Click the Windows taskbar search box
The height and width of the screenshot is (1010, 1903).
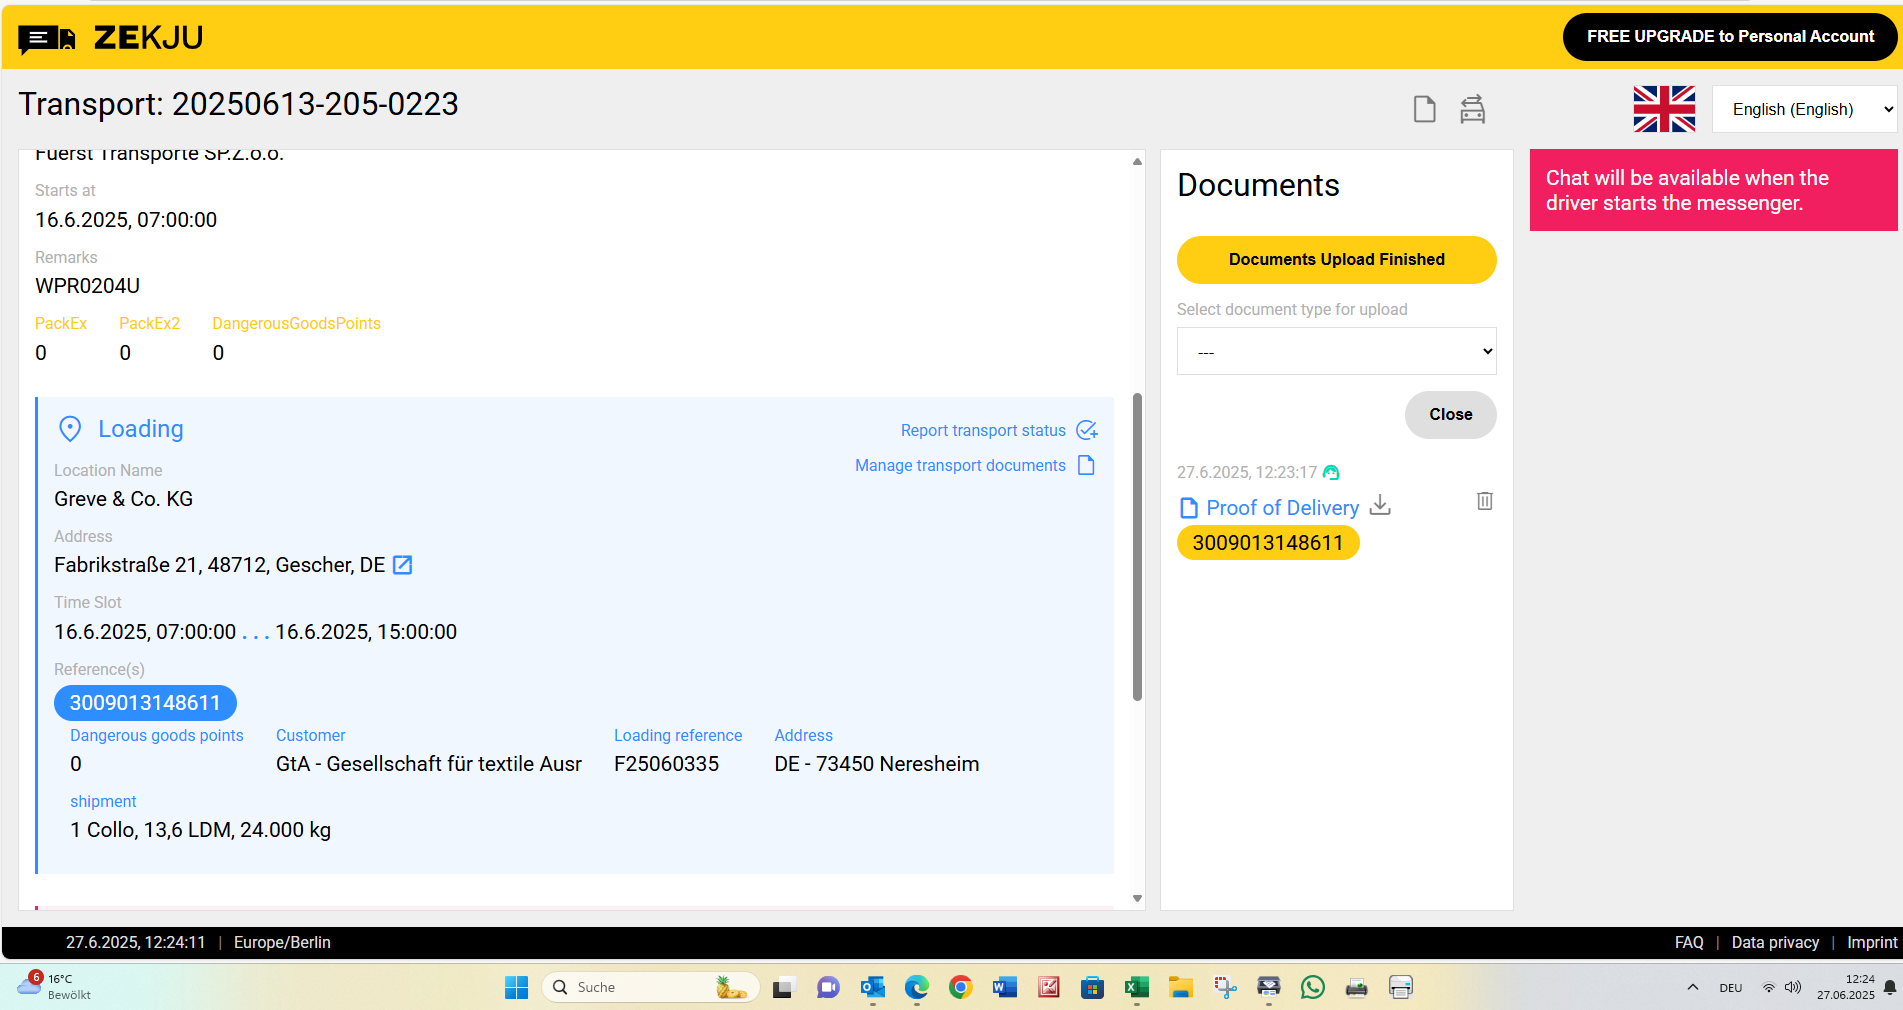(x=650, y=988)
